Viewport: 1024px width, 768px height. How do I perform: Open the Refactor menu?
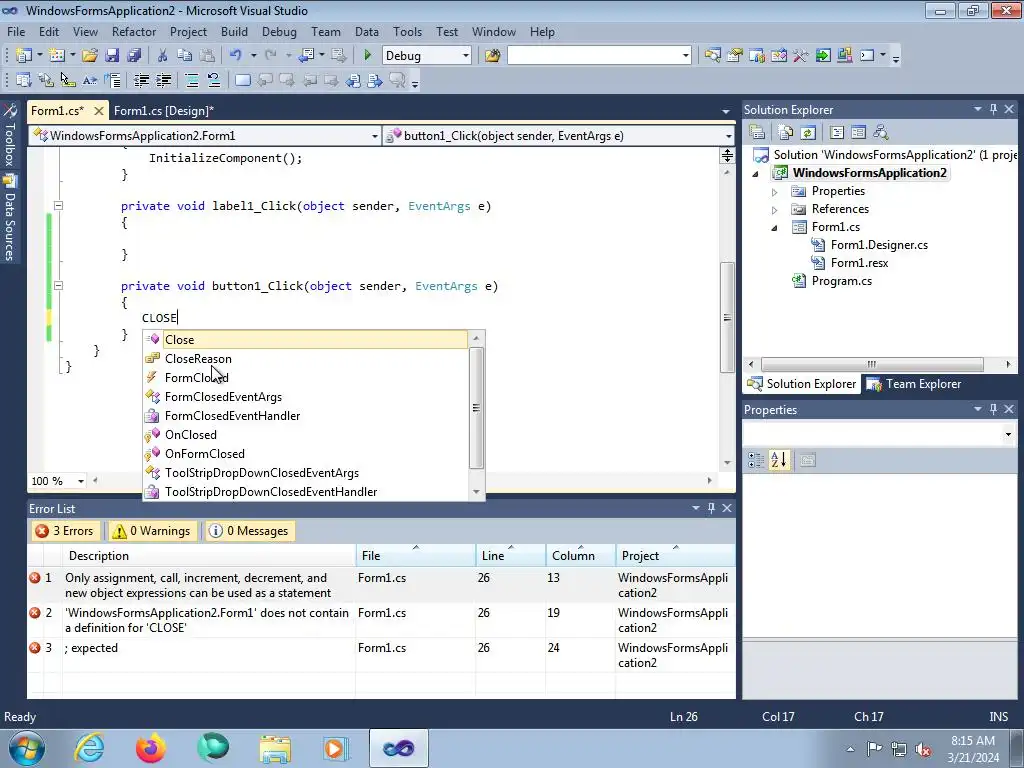(134, 31)
